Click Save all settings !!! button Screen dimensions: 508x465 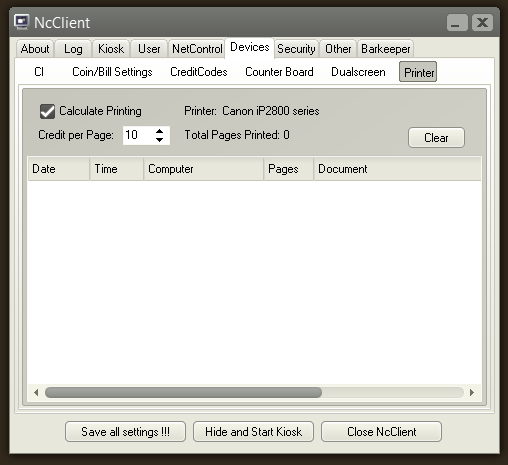coord(125,432)
